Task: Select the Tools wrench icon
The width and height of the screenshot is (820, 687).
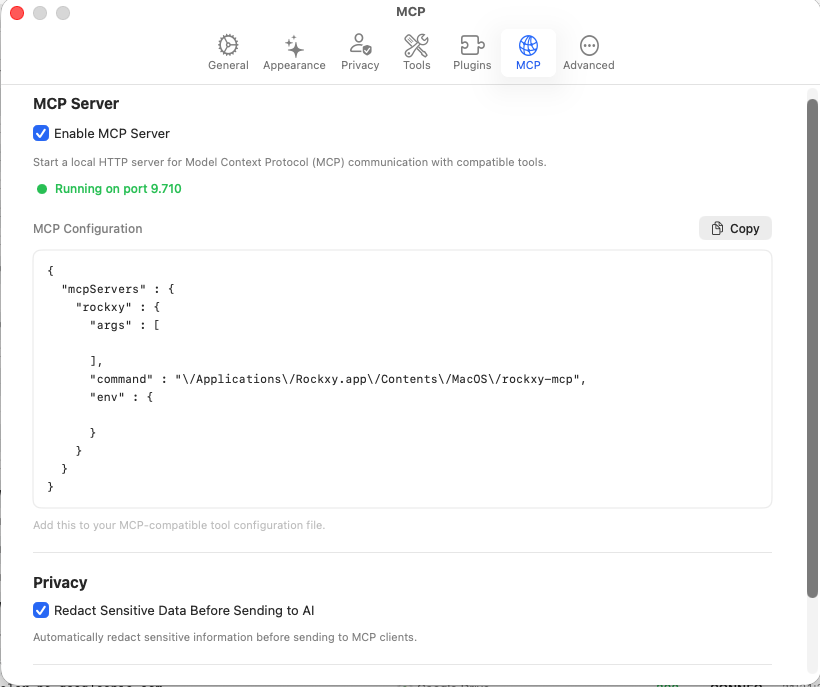Action: pyautogui.click(x=416, y=47)
